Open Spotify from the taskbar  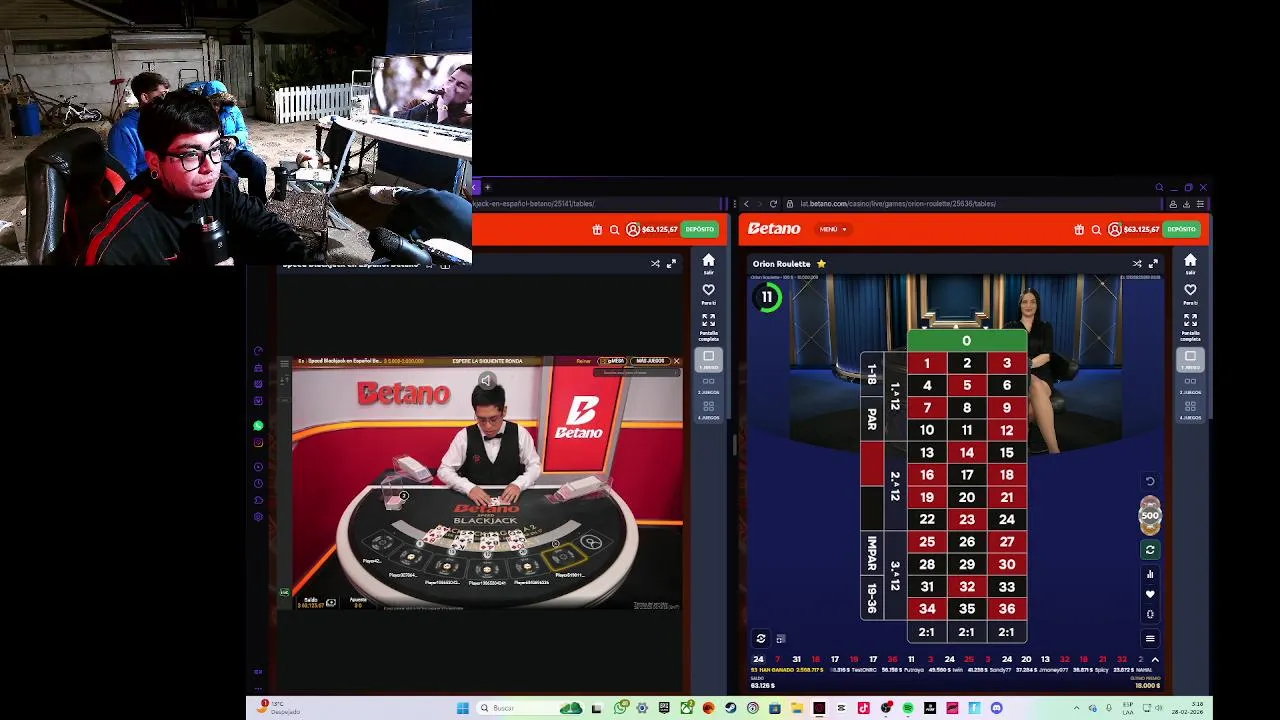pyautogui.click(x=908, y=708)
